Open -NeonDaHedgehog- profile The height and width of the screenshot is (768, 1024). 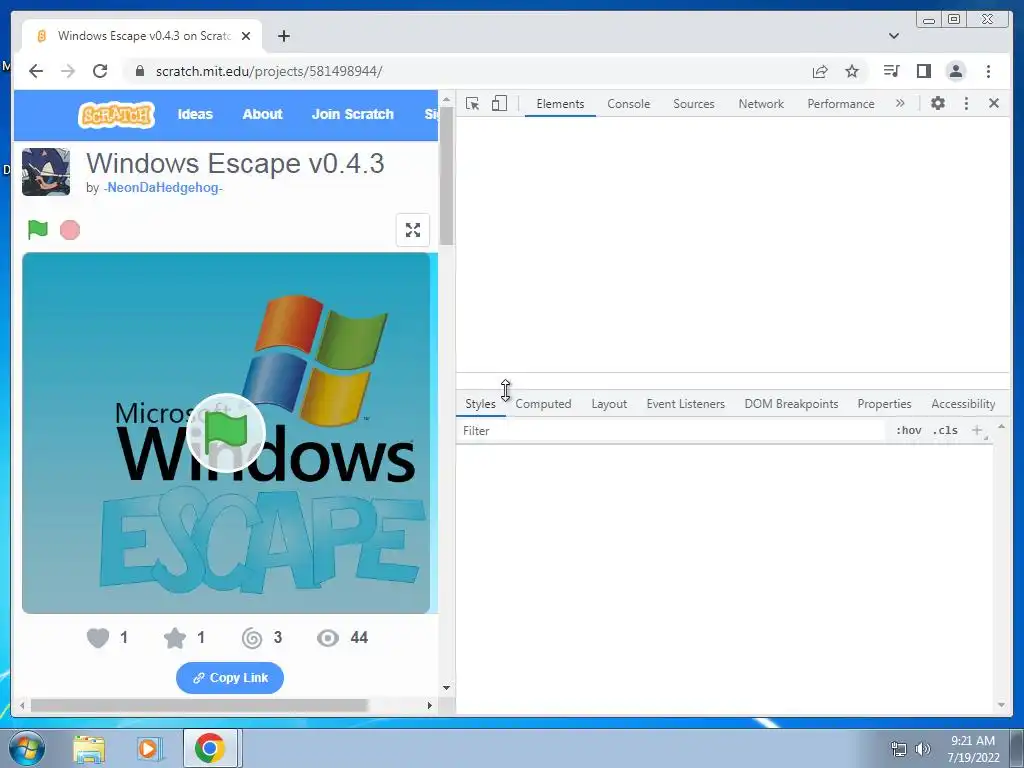point(163,188)
